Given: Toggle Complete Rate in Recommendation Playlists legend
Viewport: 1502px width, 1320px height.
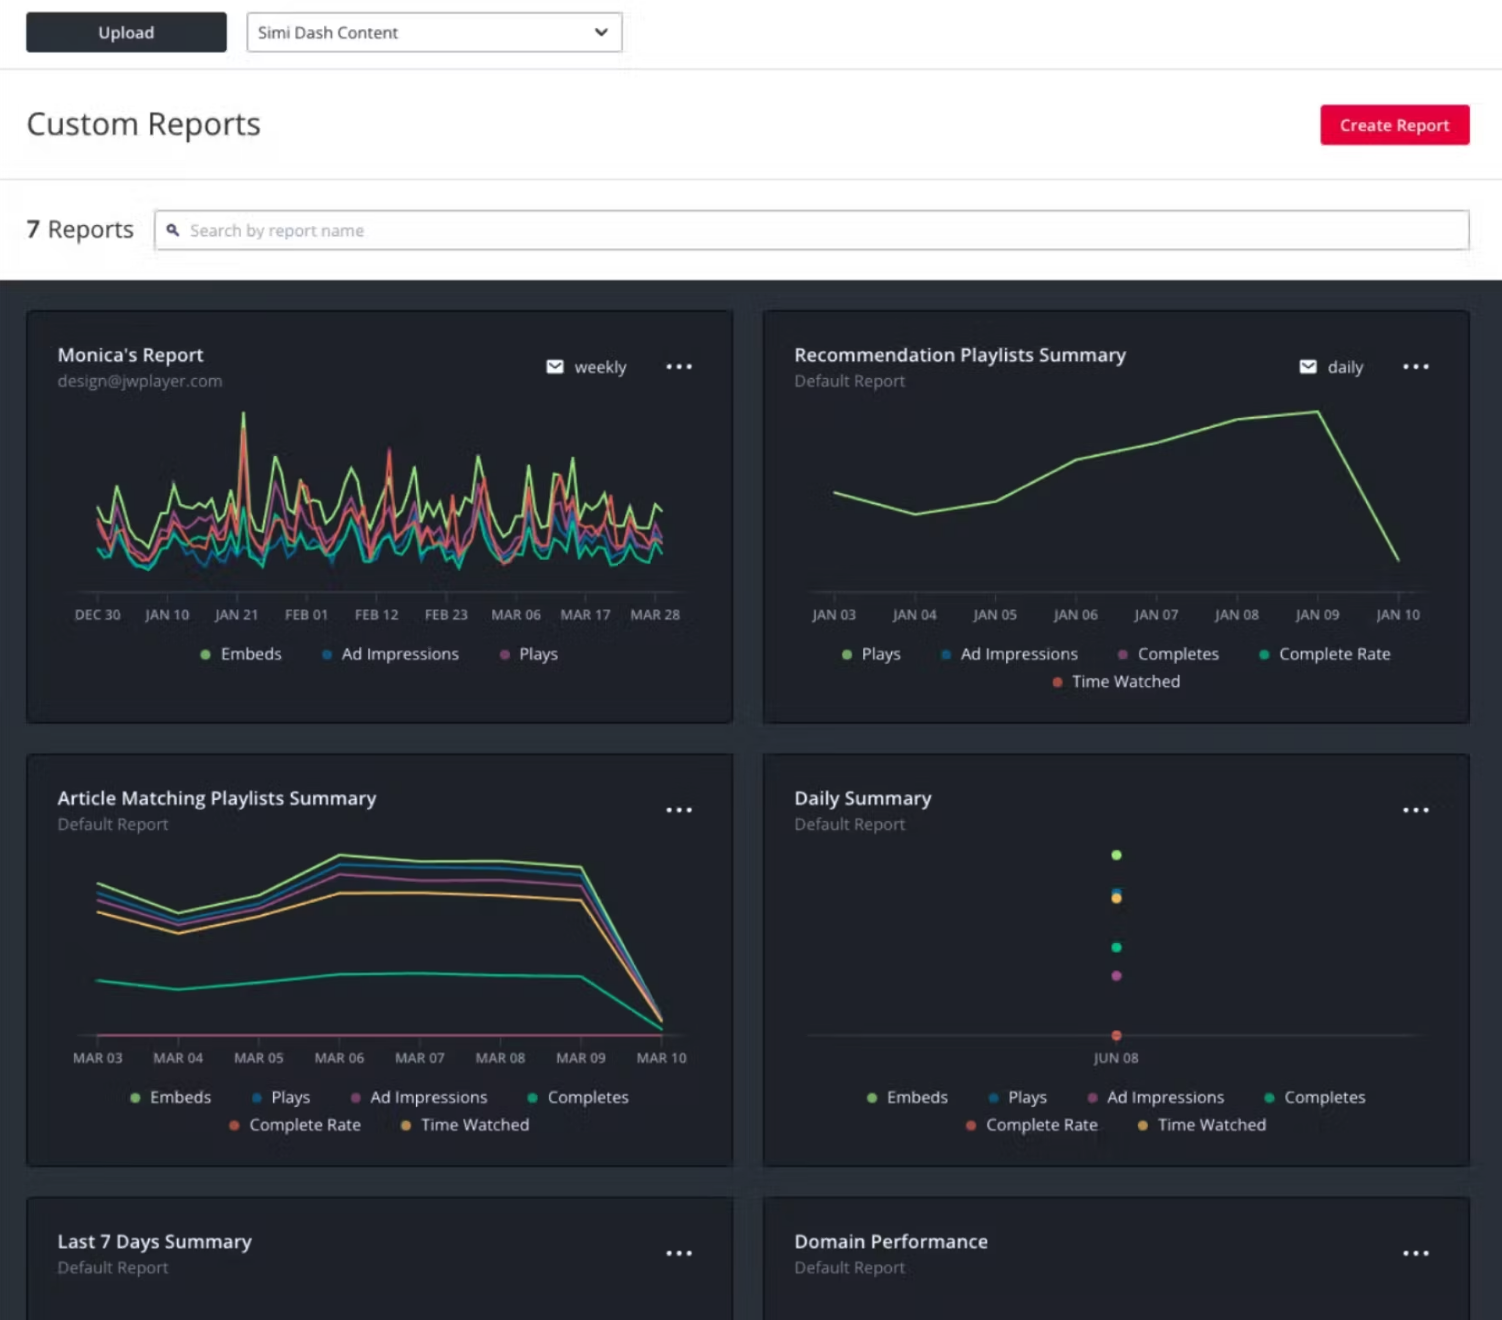Looking at the screenshot, I should point(1325,654).
